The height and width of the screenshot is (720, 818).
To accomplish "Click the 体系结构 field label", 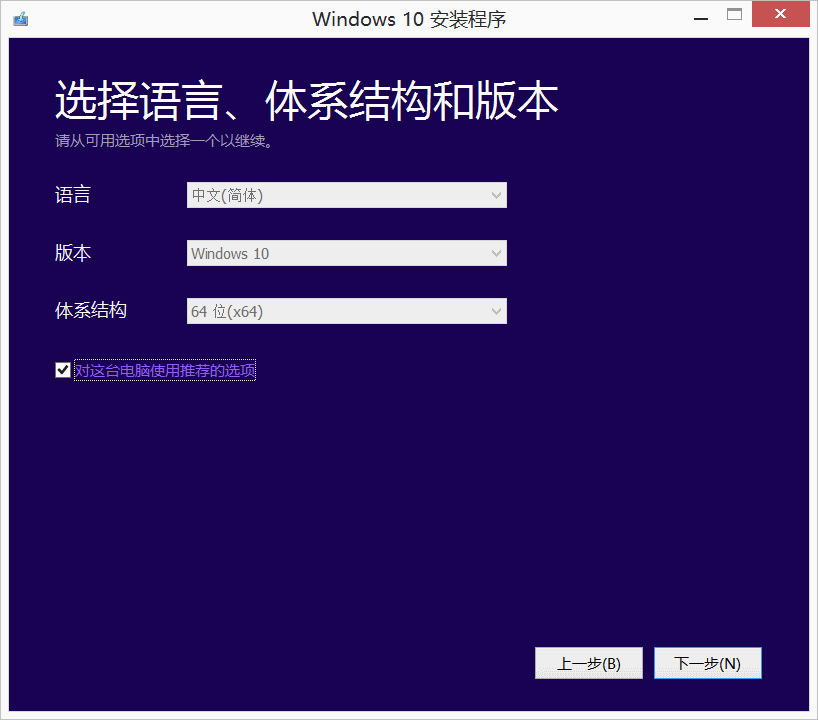I will pos(91,310).
